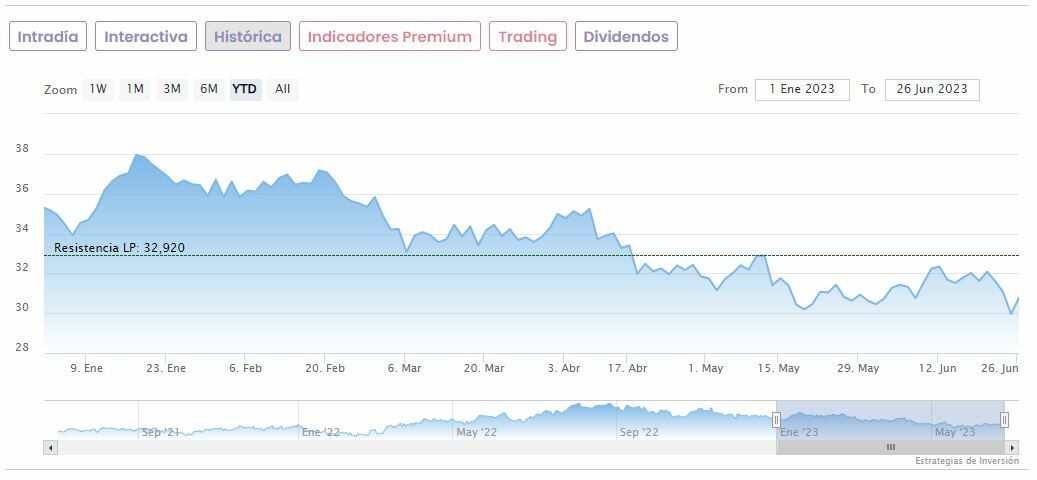1037x480 pixels.
Task: Grab the right navigator range handle
Action: 1005,420
